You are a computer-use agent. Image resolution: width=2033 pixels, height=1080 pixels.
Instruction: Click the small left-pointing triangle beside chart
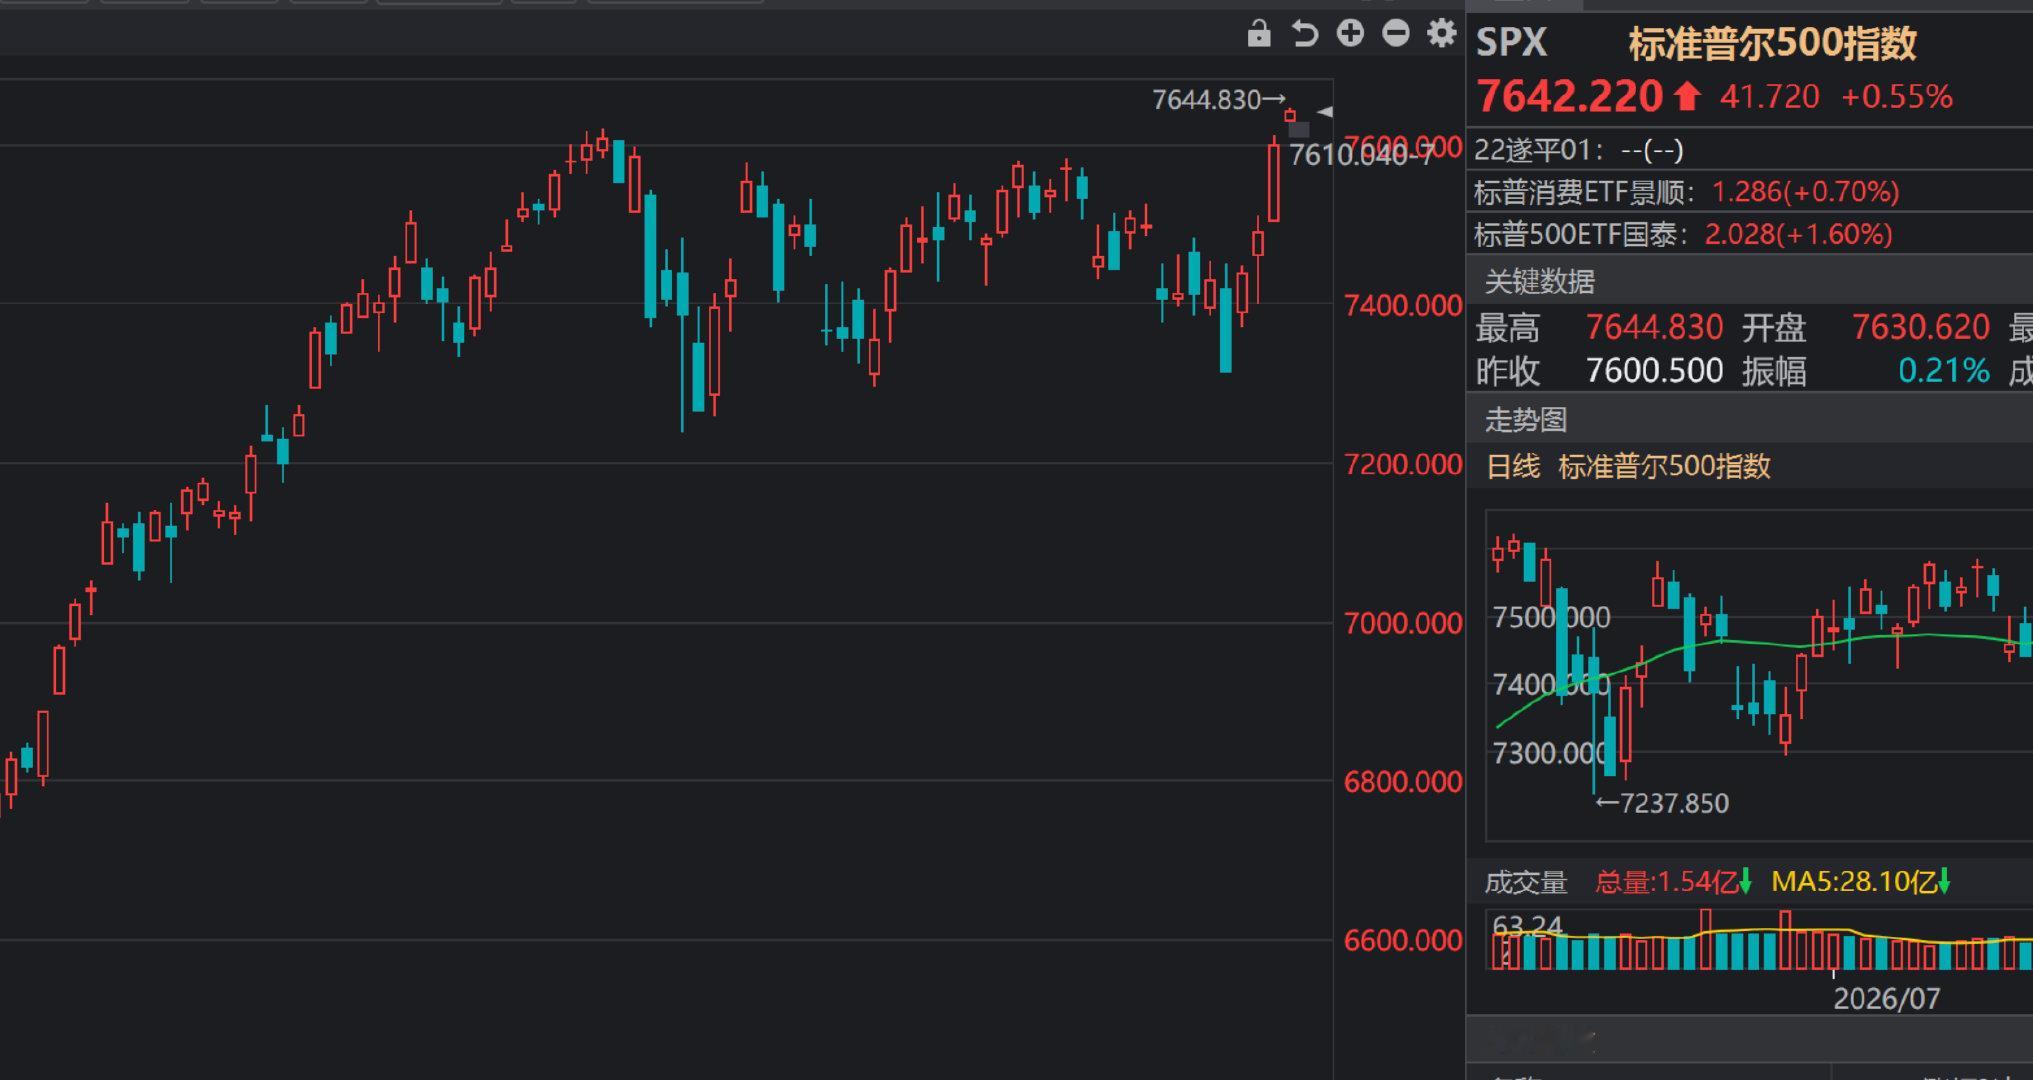pos(1325,111)
